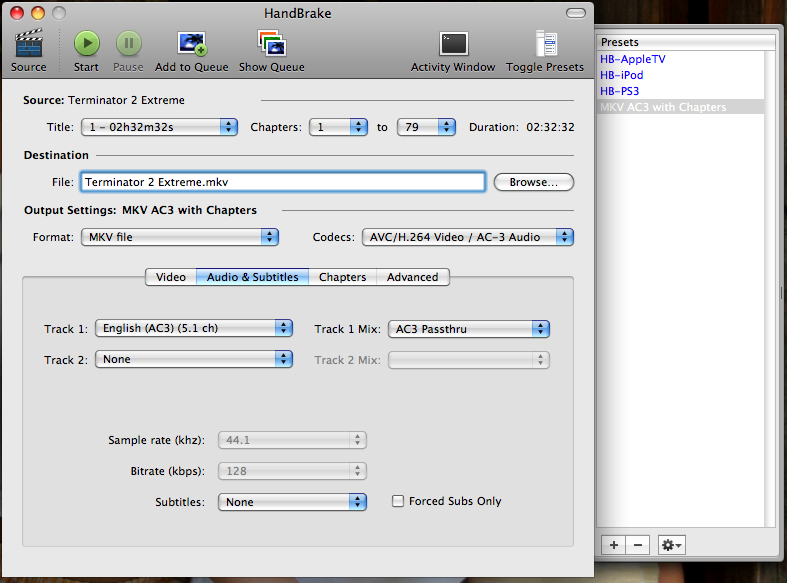Open the ending chapter dropdown showing 79
Screen dimensions: 787x583
426,127
